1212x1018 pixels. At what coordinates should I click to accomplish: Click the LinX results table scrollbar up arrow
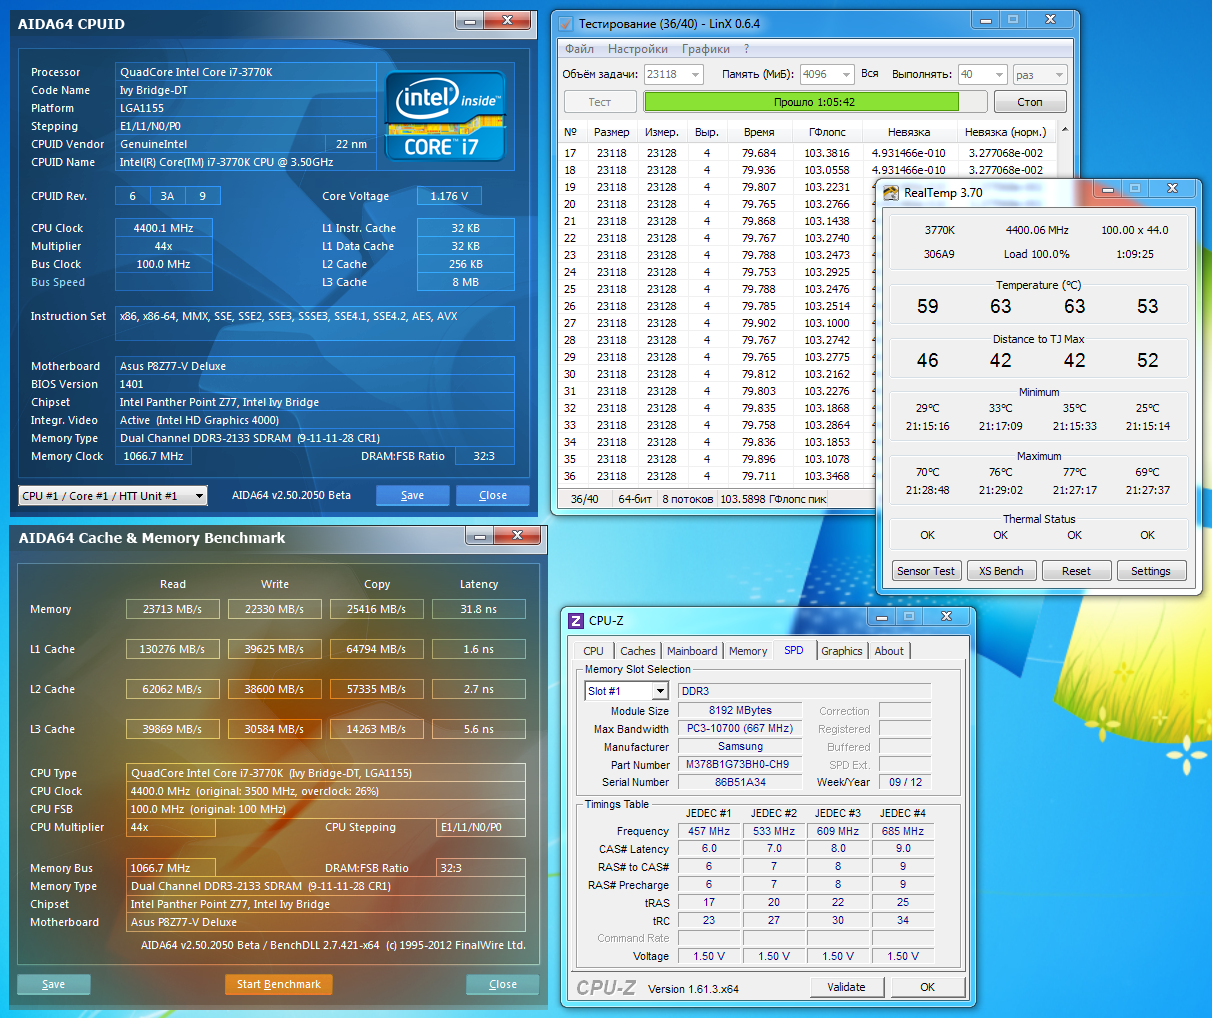click(1064, 130)
